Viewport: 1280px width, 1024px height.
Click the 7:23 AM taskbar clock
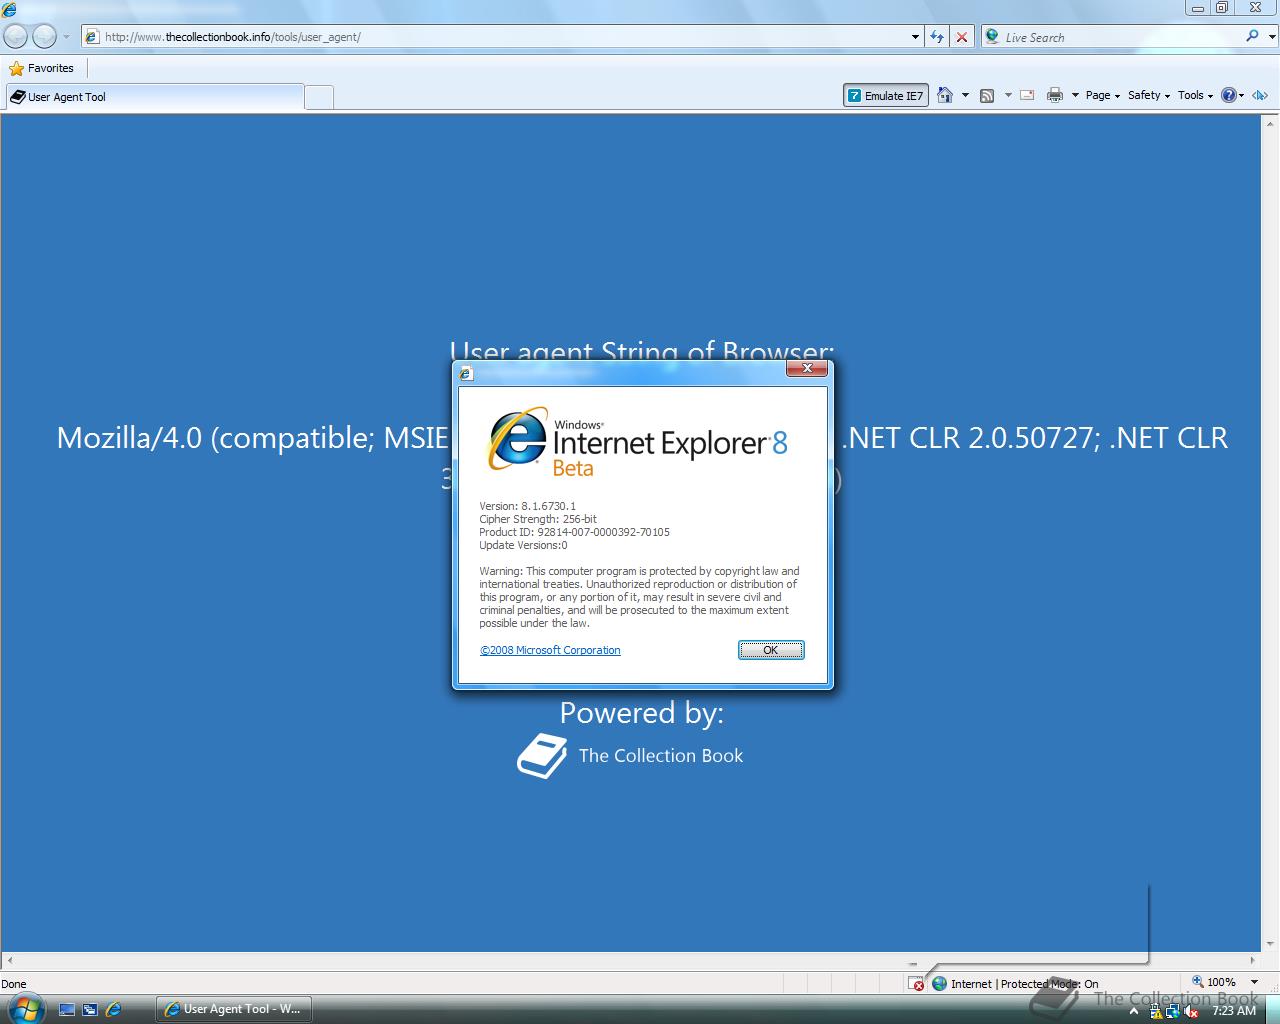pyautogui.click(x=1233, y=1011)
